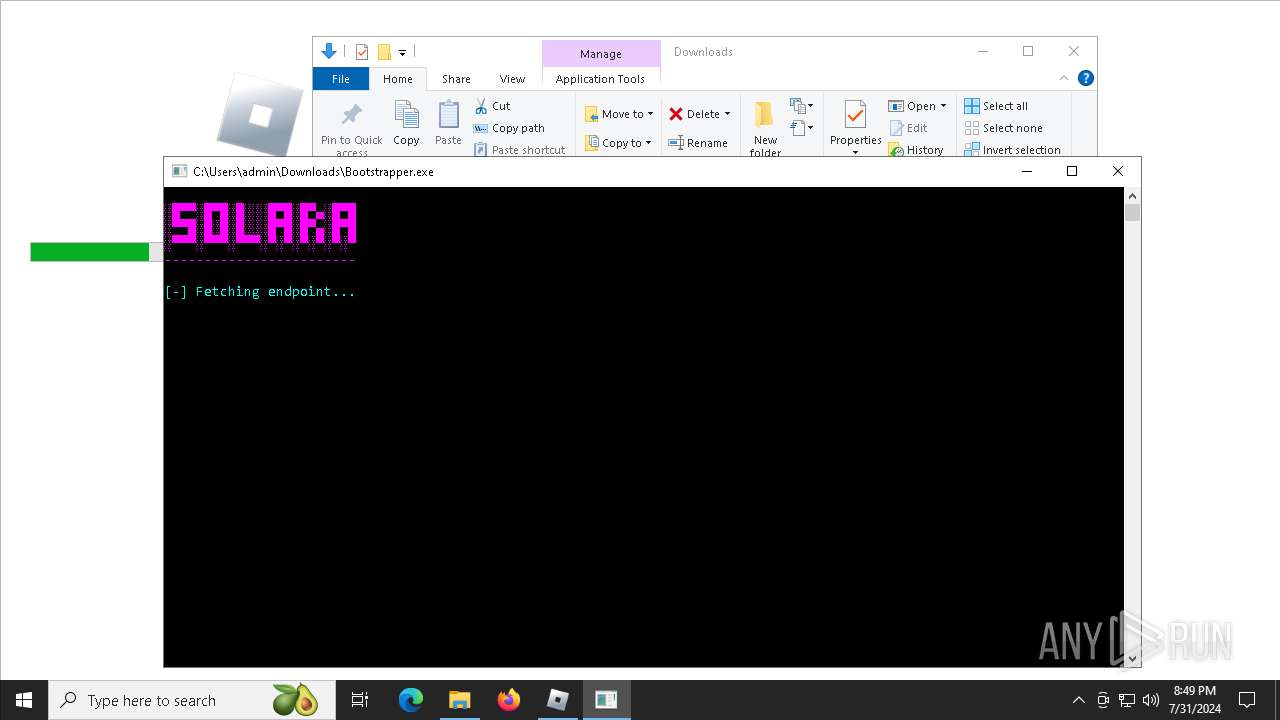Screen dimensions: 1280x720
Task: Click the Roblox logo on the desktop
Action: point(260,116)
